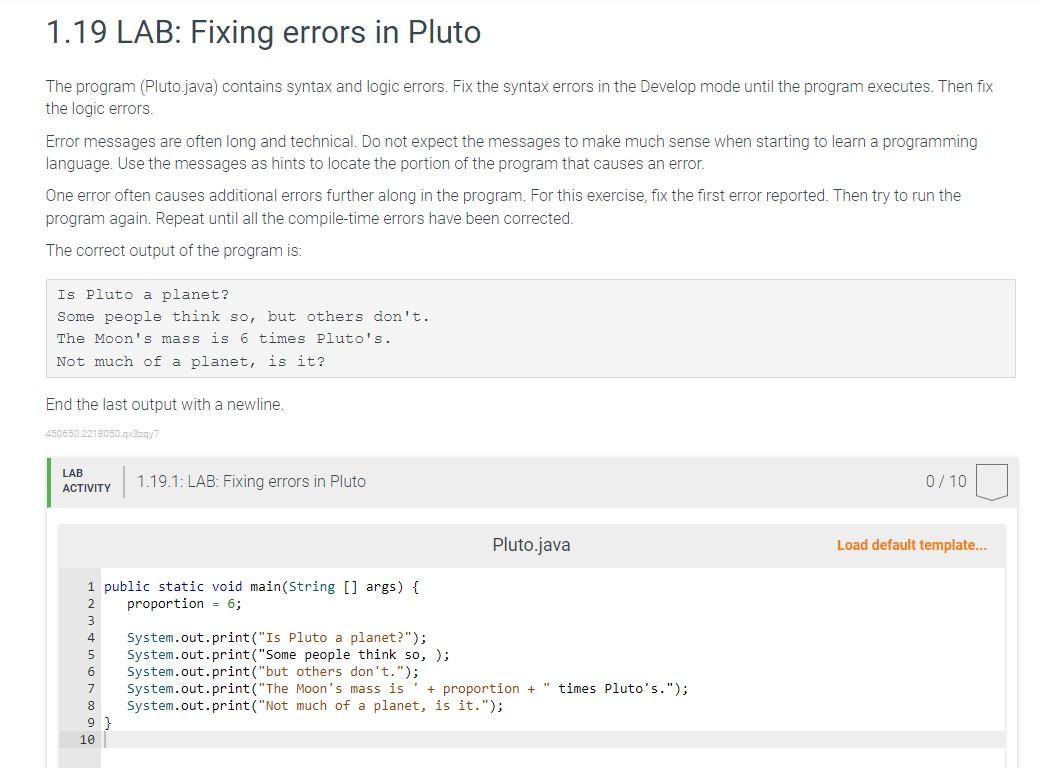
Task: Place cursor on the proportion = 6 line
Action: 182,603
